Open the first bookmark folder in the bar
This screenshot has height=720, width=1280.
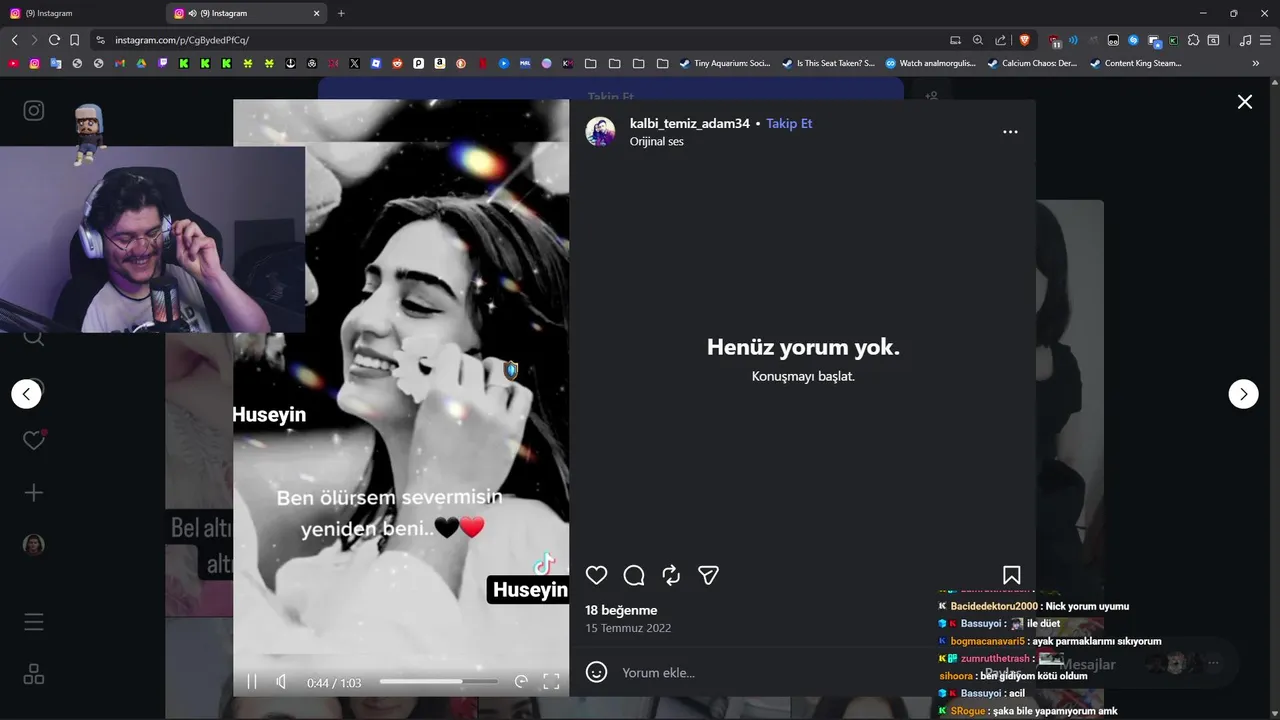(x=591, y=63)
